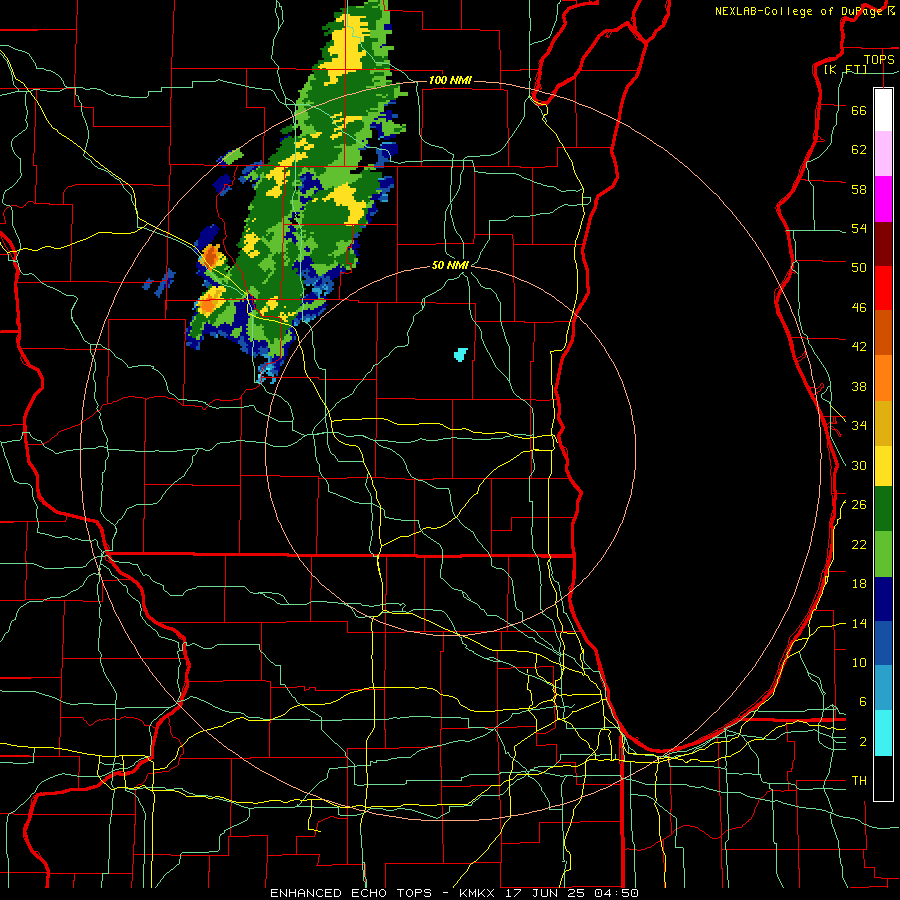This screenshot has height=900, width=900.
Task: Click the light blue legend swatch beside 6
Action: click(x=883, y=688)
